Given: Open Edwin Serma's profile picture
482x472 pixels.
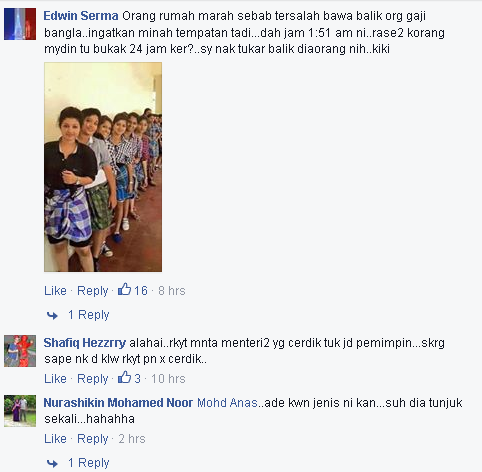Looking at the screenshot, I should [x=20, y=24].
